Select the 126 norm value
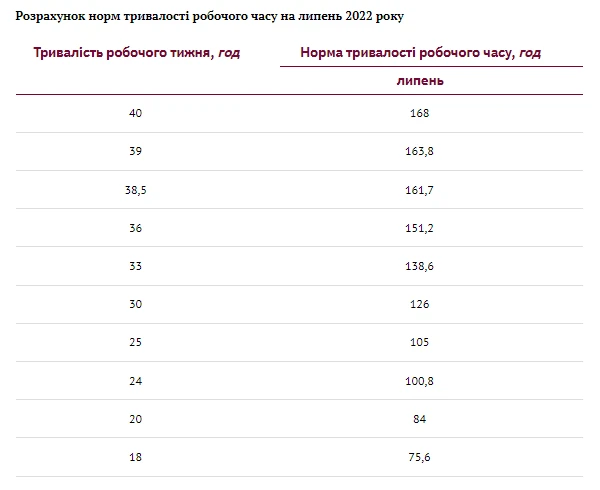Screen dimensions: 600x490 point(420,305)
